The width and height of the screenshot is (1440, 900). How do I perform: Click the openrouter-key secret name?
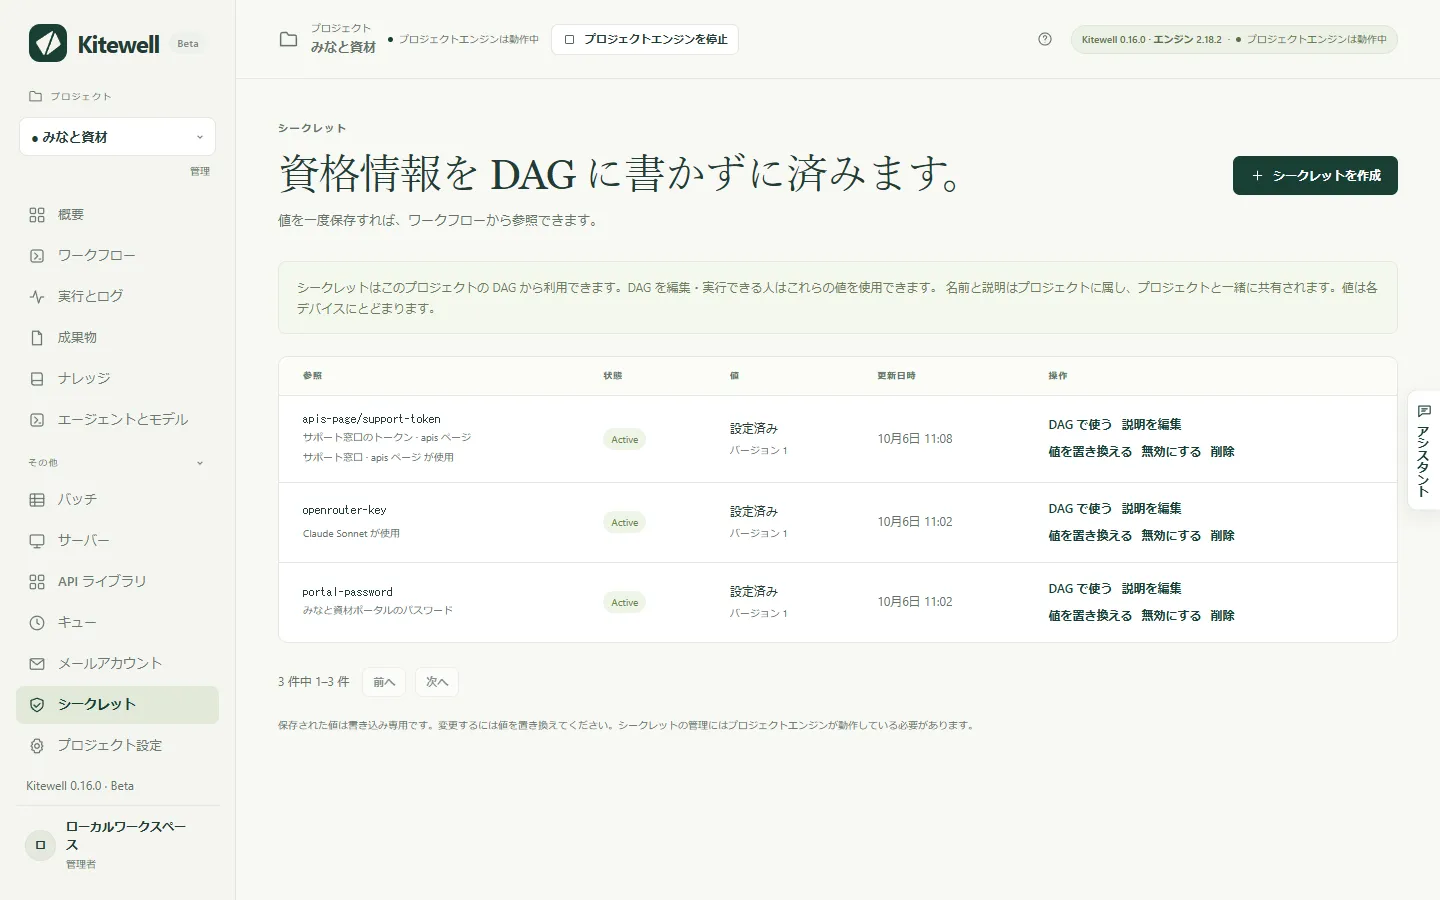pos(344,510)
